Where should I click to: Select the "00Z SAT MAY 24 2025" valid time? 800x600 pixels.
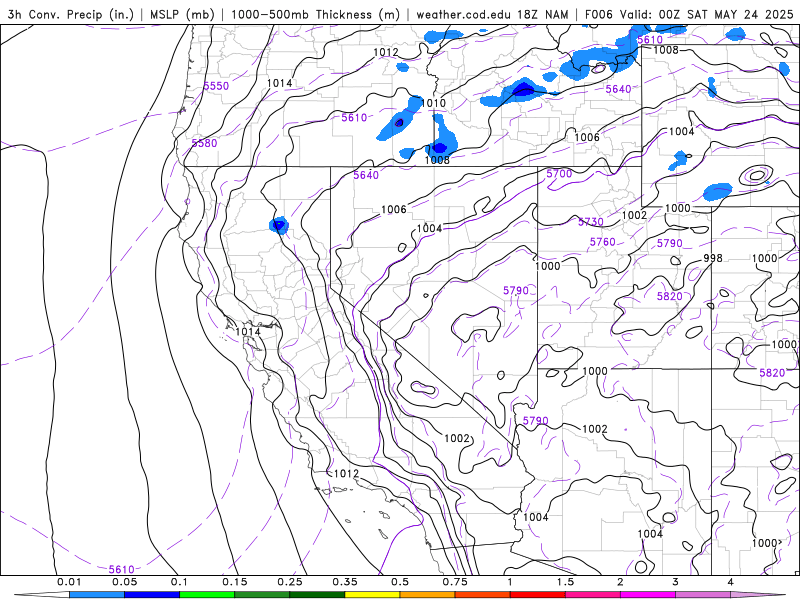click(726, 14)
